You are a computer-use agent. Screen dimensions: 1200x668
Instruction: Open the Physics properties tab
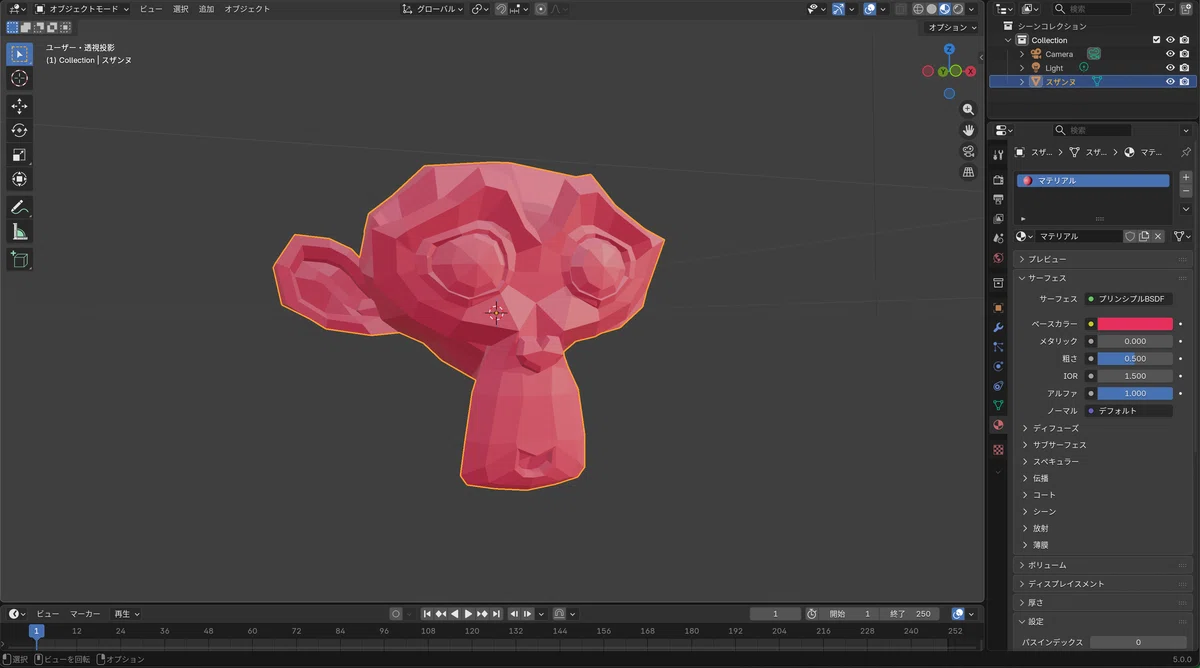click(x=998, y=366)
